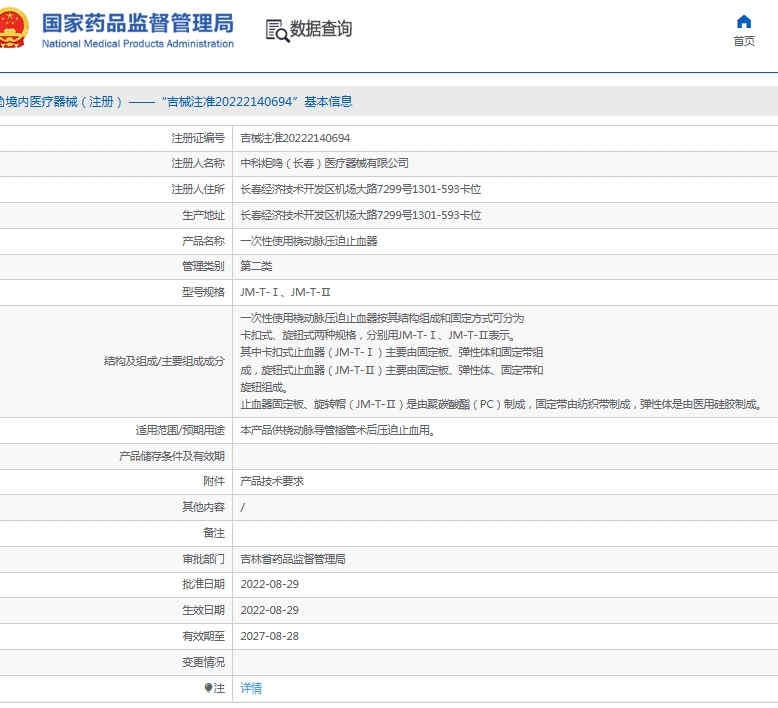Click the 国家药品监督管理局 site title

coord(137,23)
